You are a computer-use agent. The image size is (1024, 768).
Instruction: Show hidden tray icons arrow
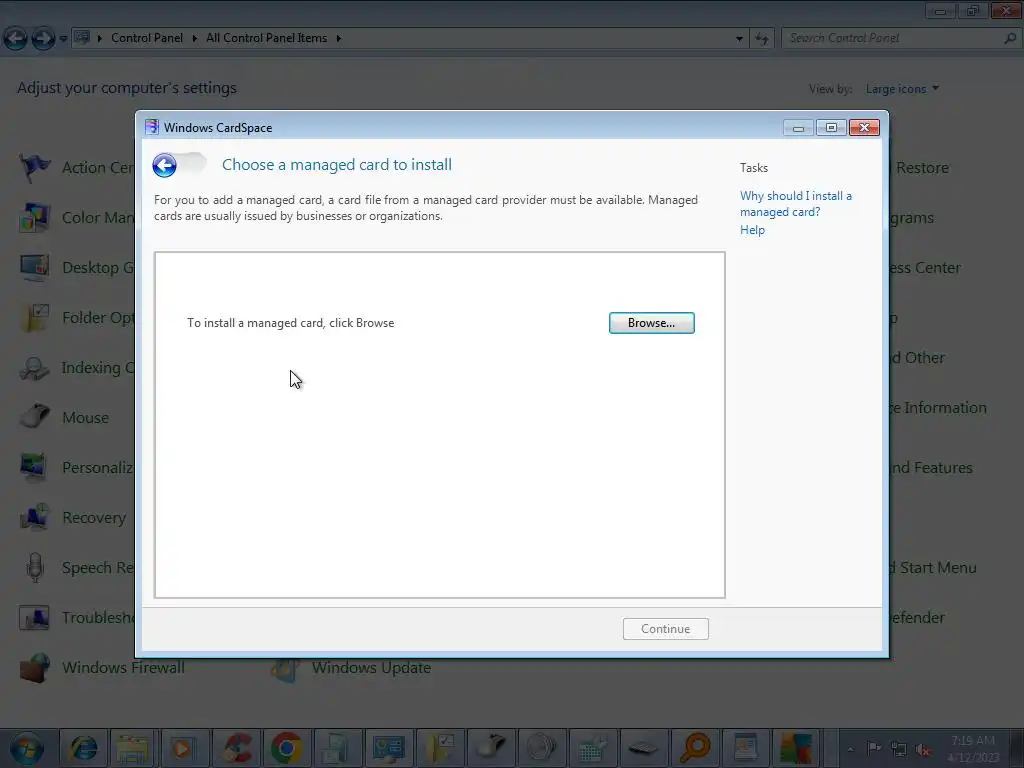click(x=850, y=750)
